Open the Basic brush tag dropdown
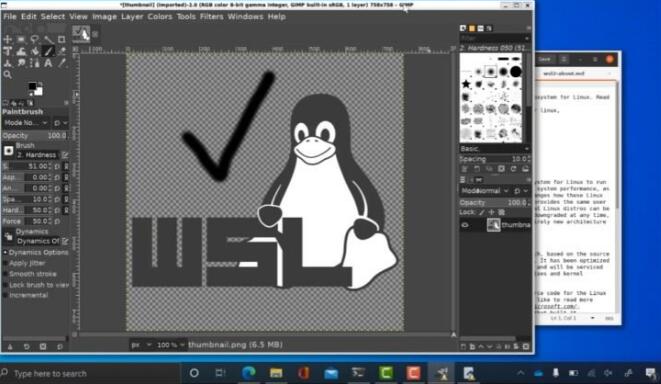Screen dimensions: 661x384 click(x=494, y=149)
